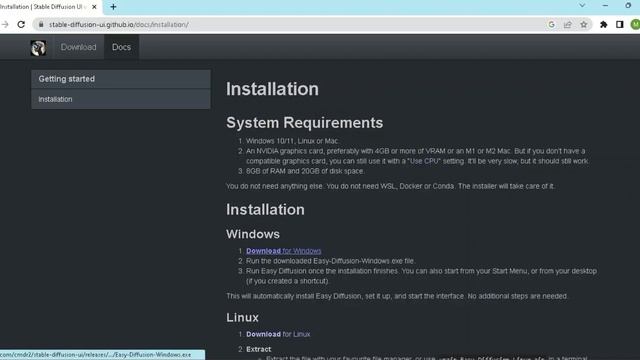Click the forward navigation arrow
Viewport: 640px width, 360px height.
5,24
